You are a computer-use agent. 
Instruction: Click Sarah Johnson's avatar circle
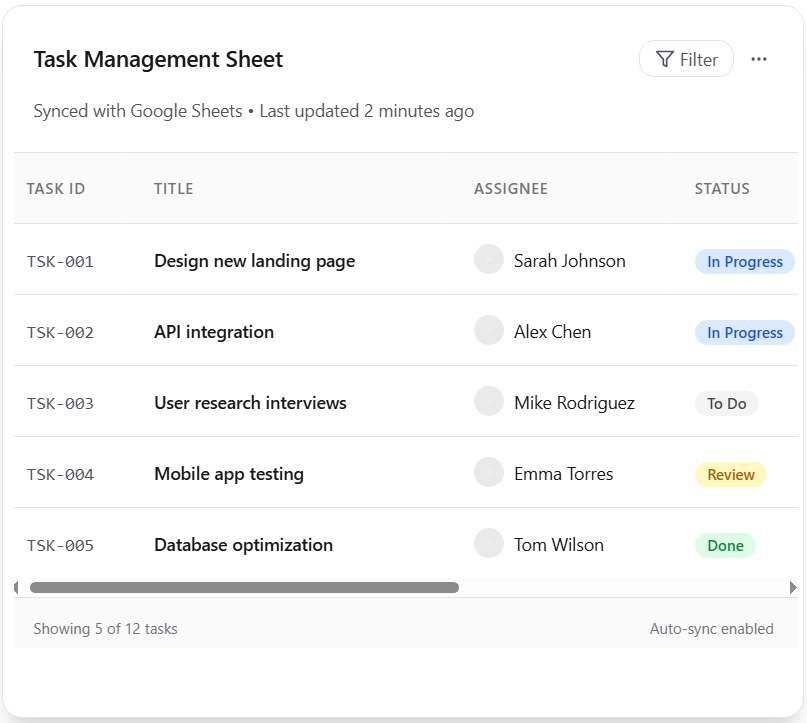click(488, 259)
